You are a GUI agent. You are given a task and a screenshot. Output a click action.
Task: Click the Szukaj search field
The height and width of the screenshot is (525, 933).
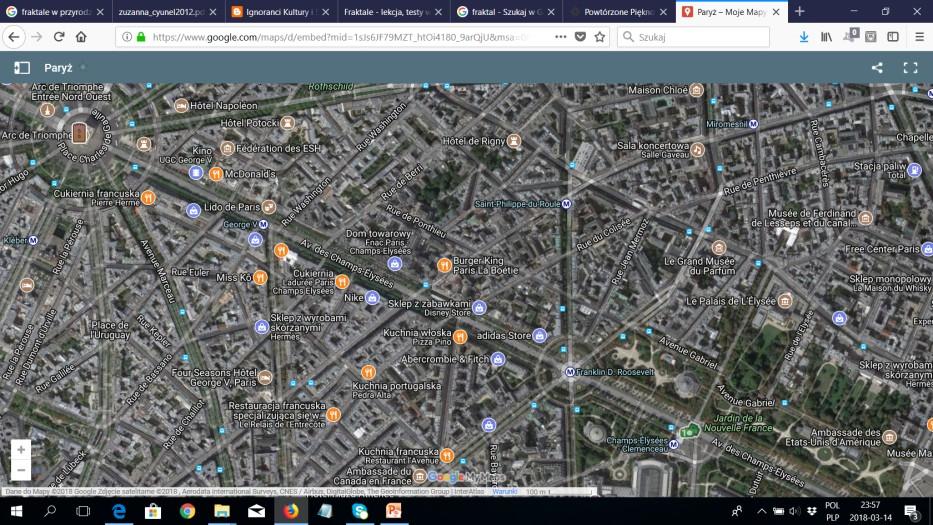pos(693,37)
